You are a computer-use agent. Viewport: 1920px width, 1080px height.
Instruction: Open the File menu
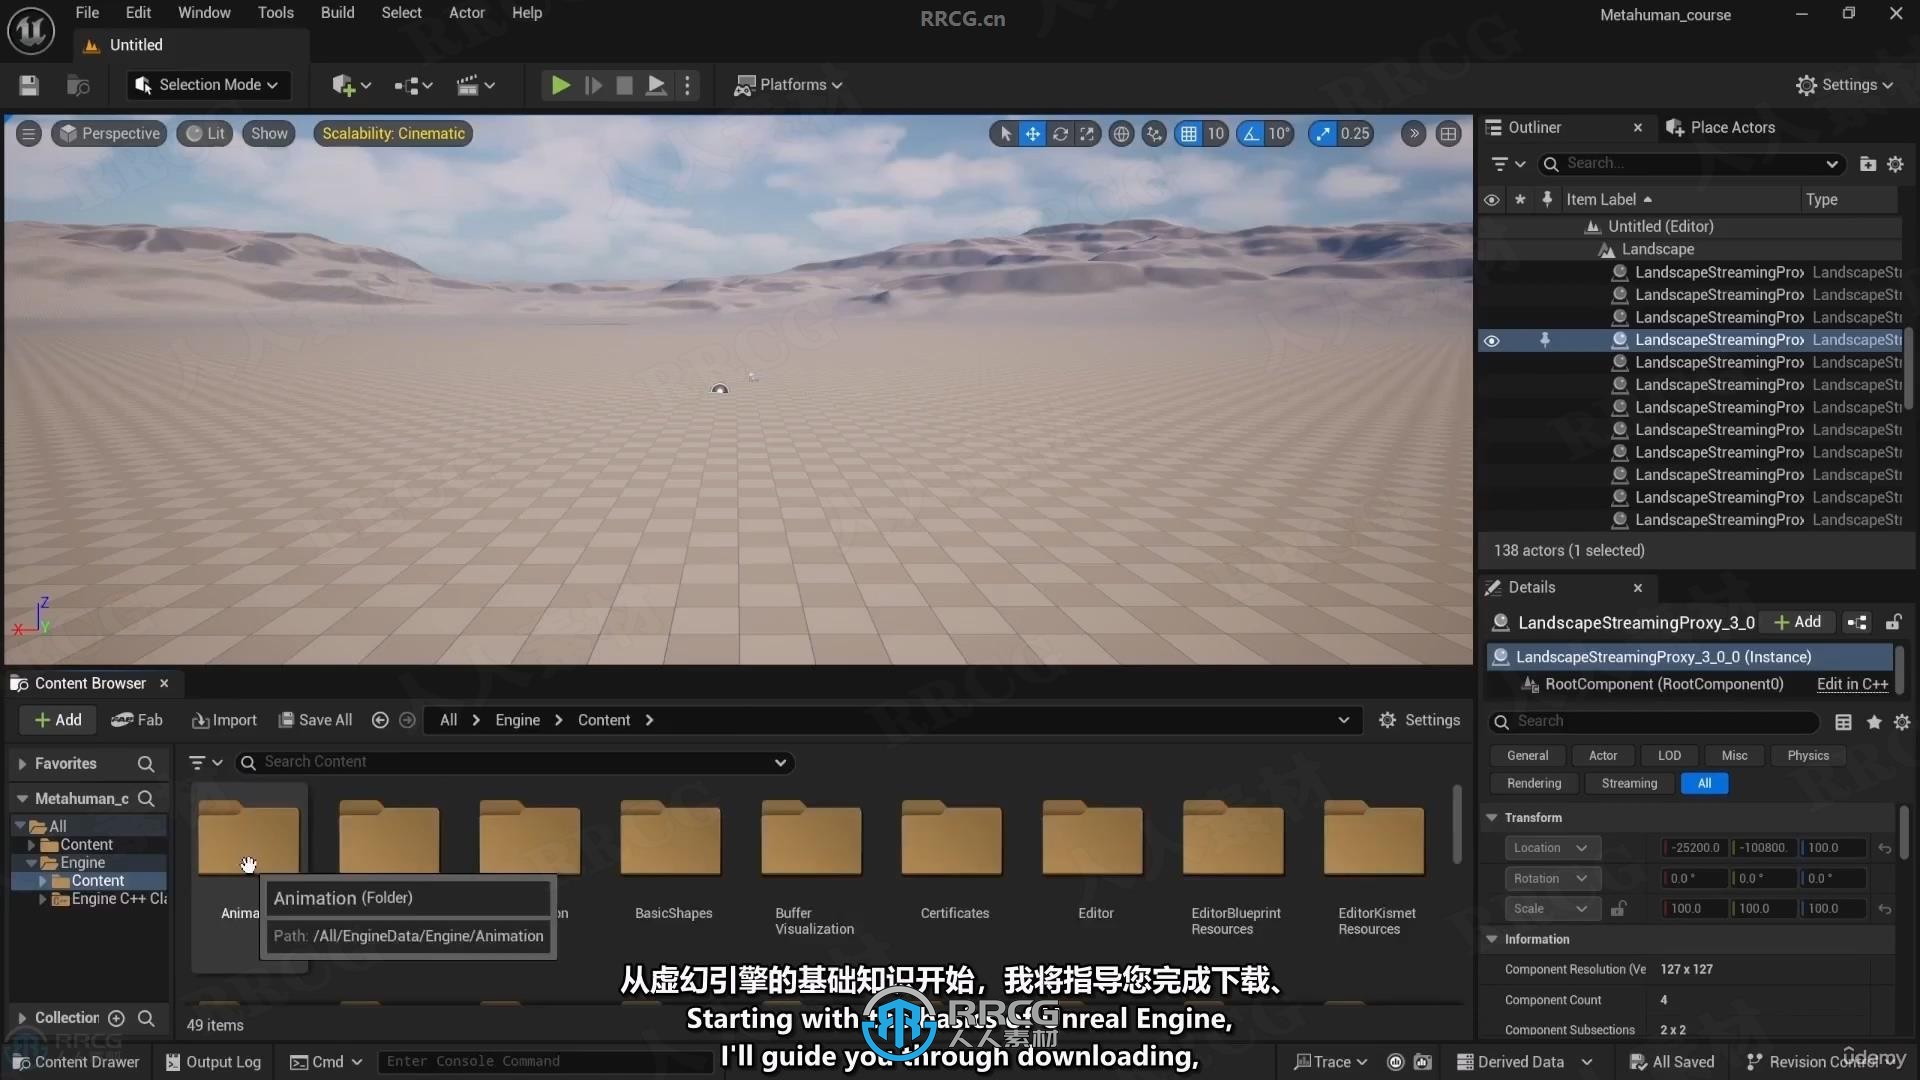[x=87, y=13]
